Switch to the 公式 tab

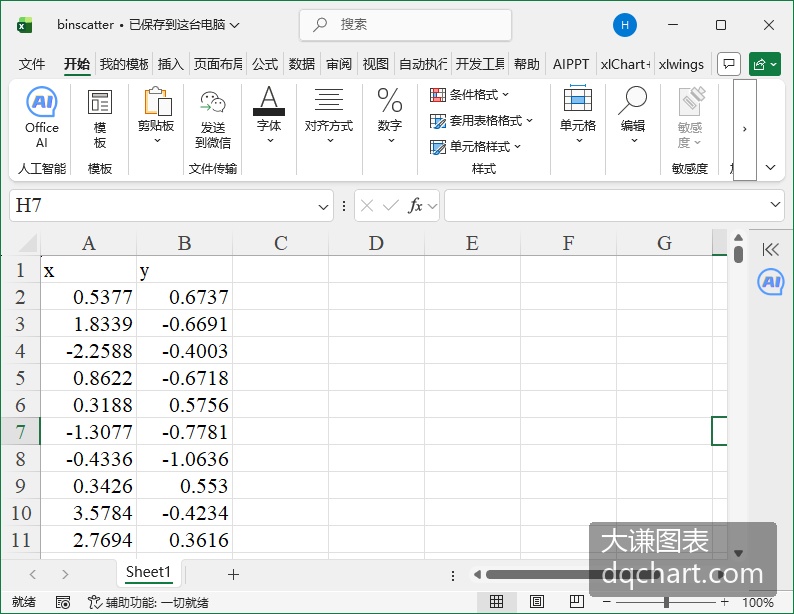click(x=265, y=64)
